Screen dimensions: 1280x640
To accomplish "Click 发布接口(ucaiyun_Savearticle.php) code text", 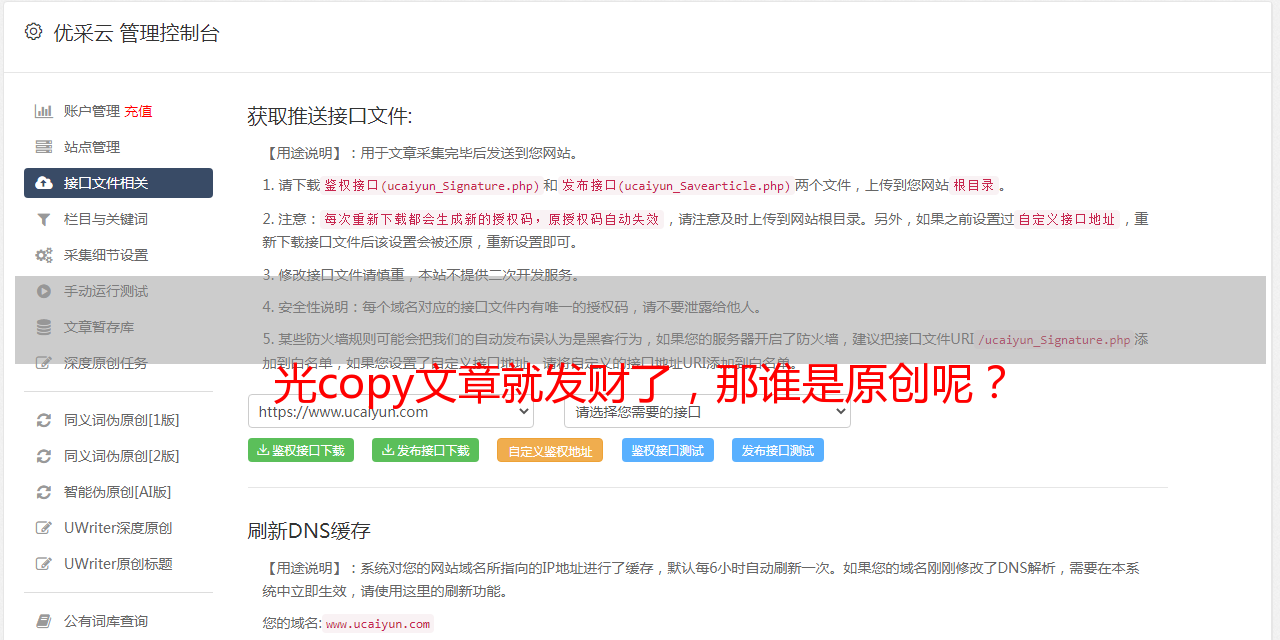I will tap(676, 186).
